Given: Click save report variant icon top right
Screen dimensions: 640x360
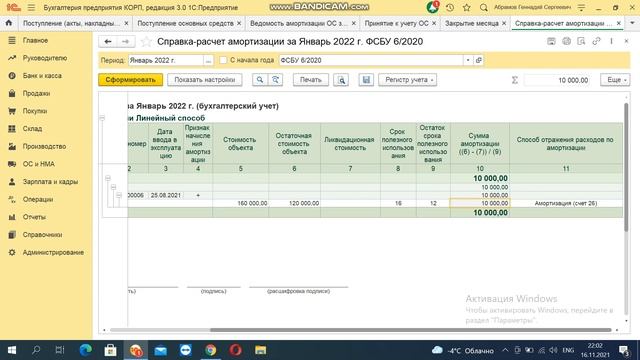Looking at the screenshot, I should pos(551,41).
